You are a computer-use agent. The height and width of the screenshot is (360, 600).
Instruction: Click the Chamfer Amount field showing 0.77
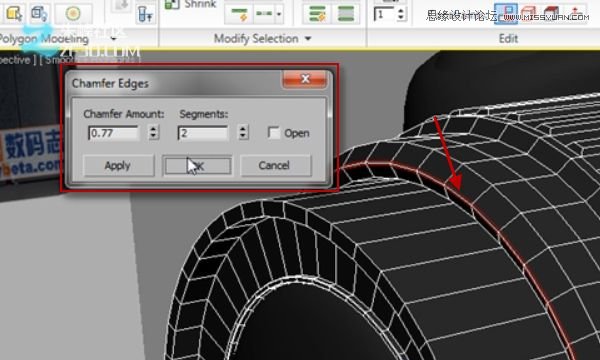(x=114, y=133)
